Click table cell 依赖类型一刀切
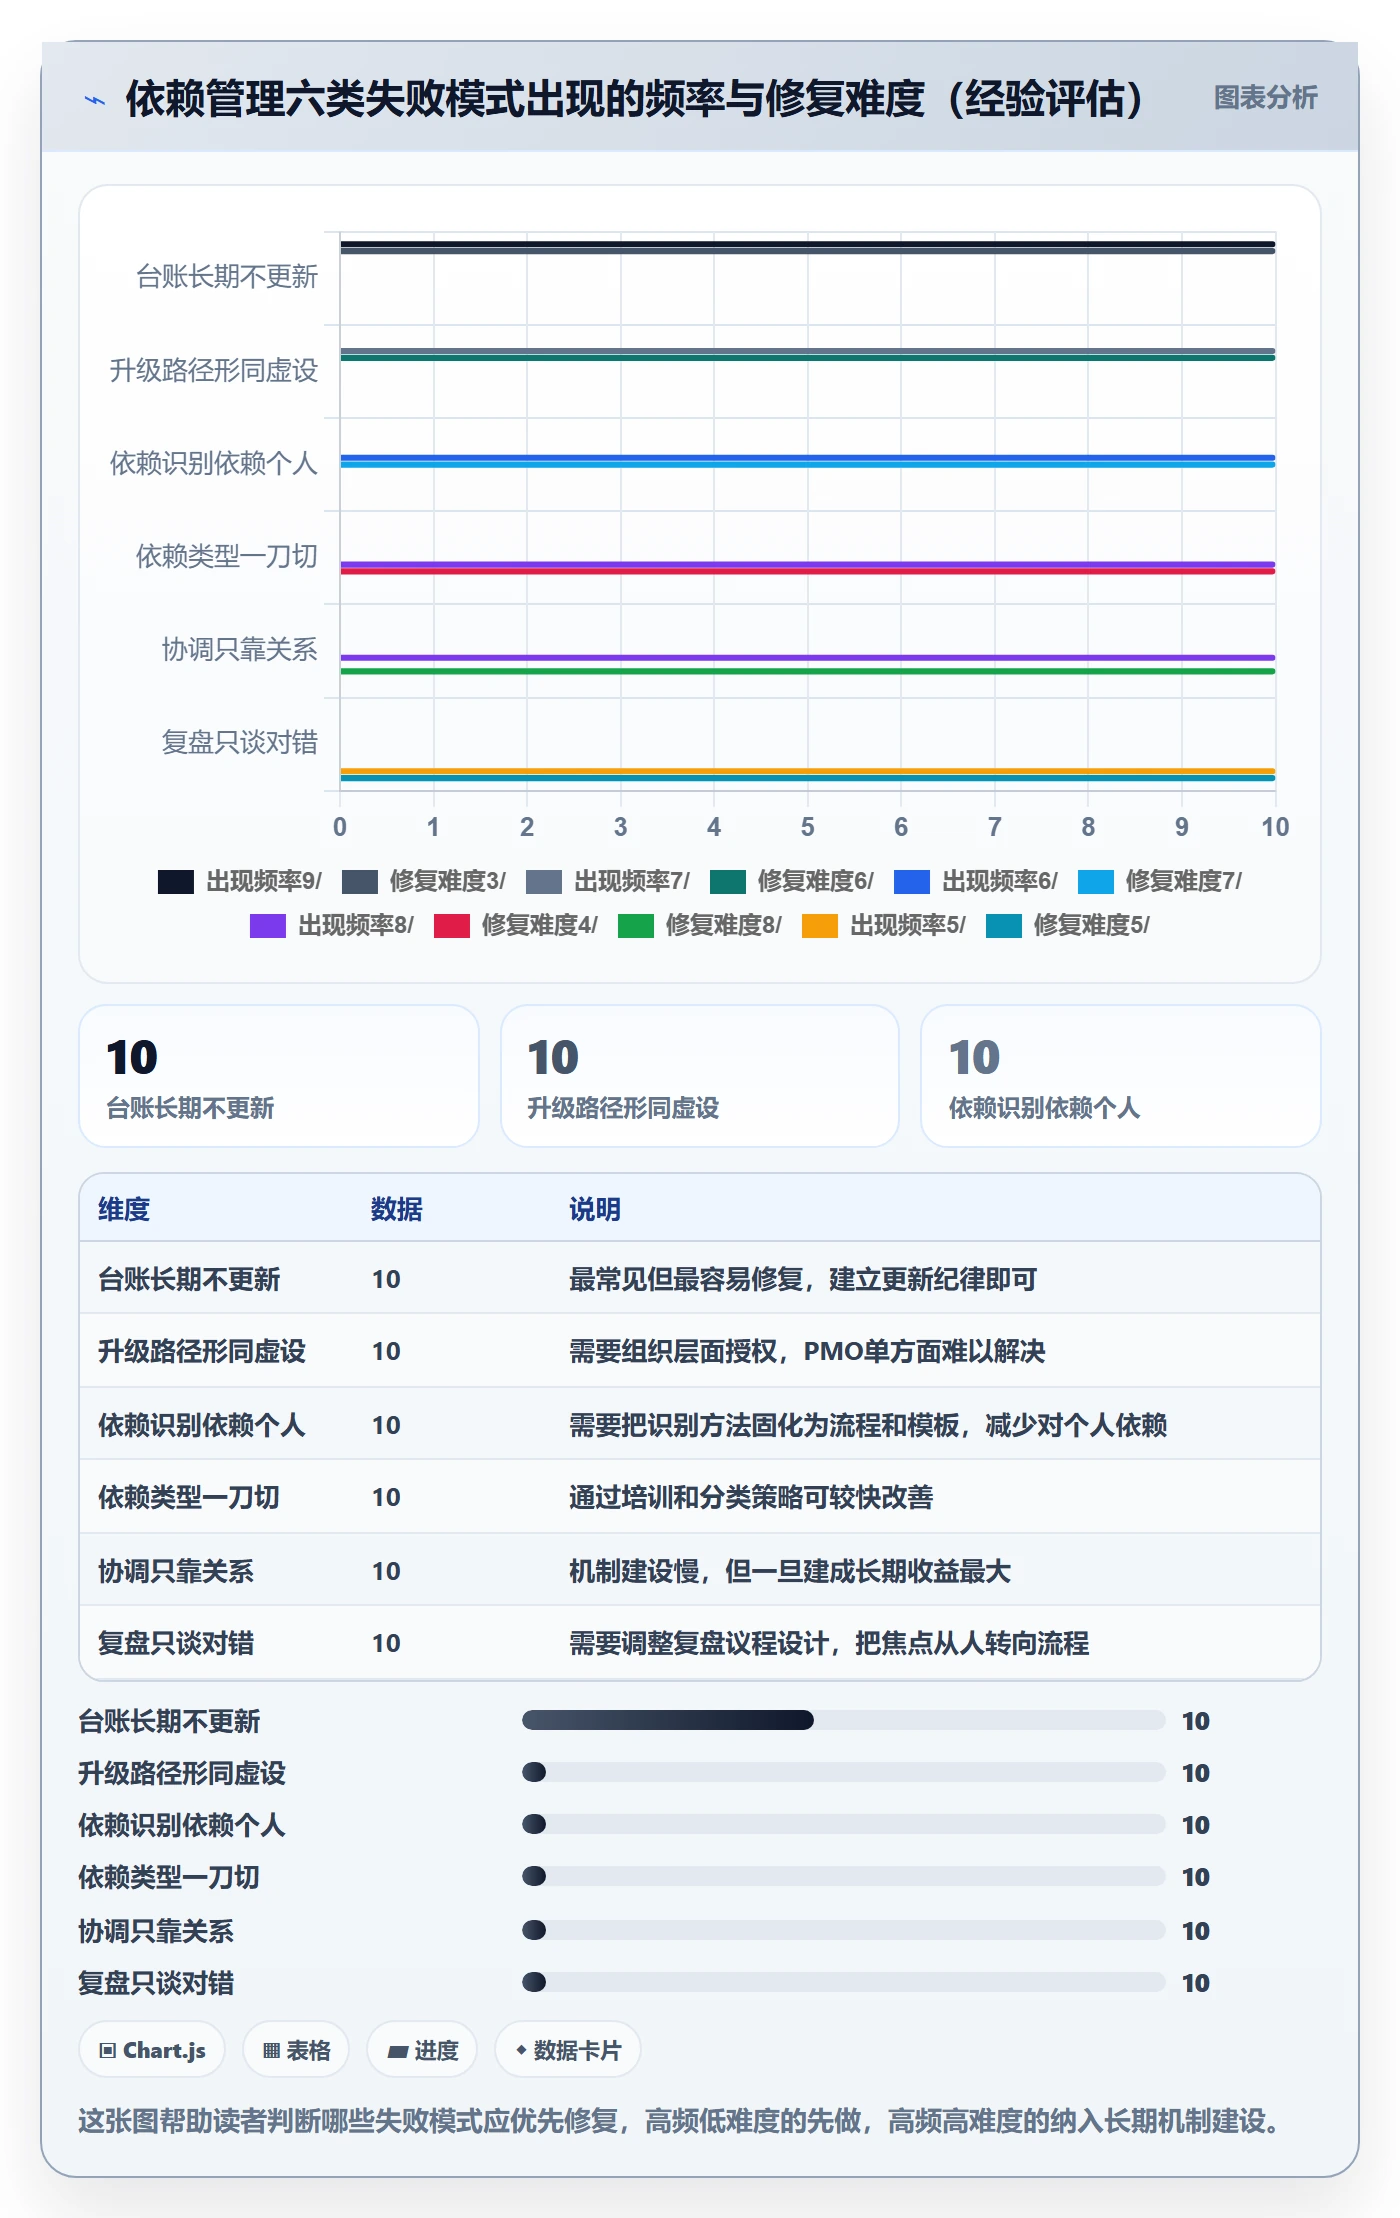 pyautogui.click(x=189, y=1497)
